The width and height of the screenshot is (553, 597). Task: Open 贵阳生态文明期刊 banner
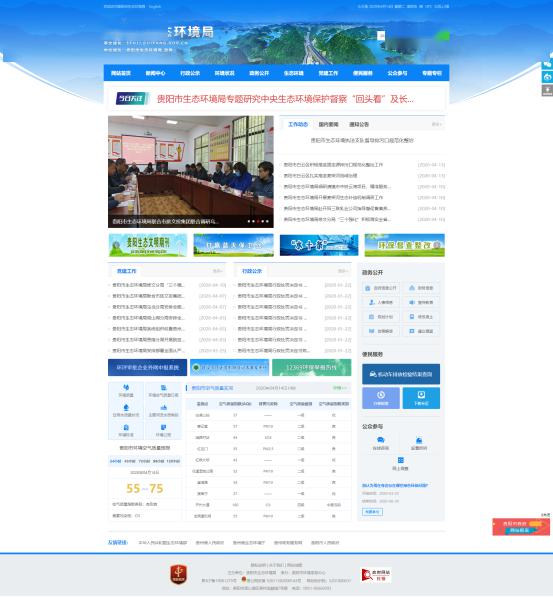click(148, 245)
